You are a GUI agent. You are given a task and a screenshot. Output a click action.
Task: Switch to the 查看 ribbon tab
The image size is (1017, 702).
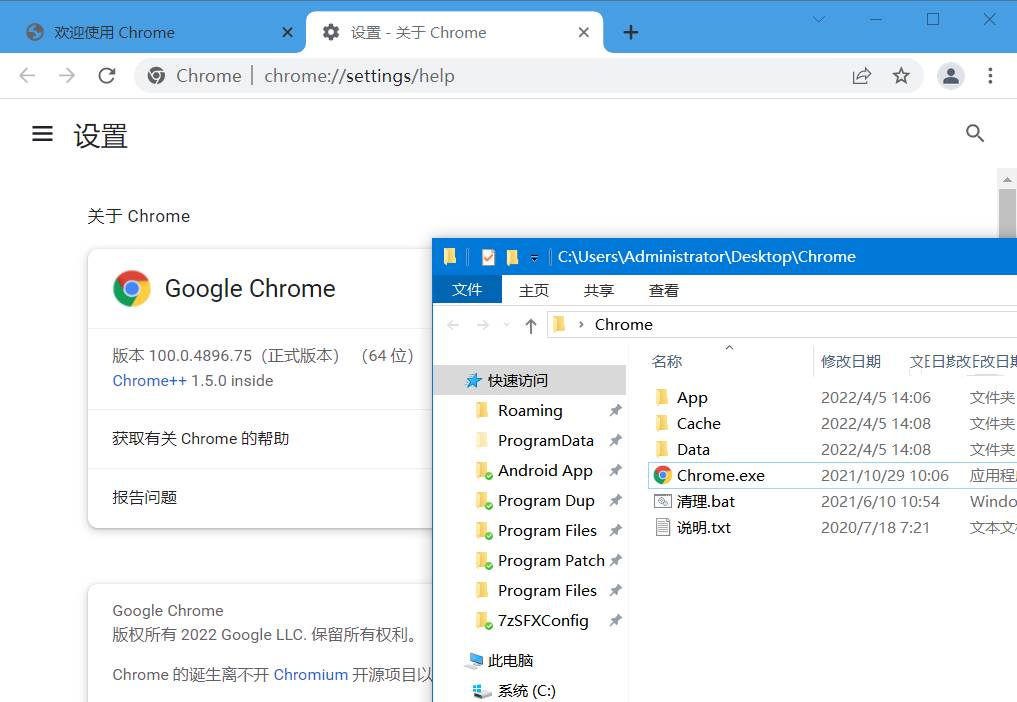663,290
